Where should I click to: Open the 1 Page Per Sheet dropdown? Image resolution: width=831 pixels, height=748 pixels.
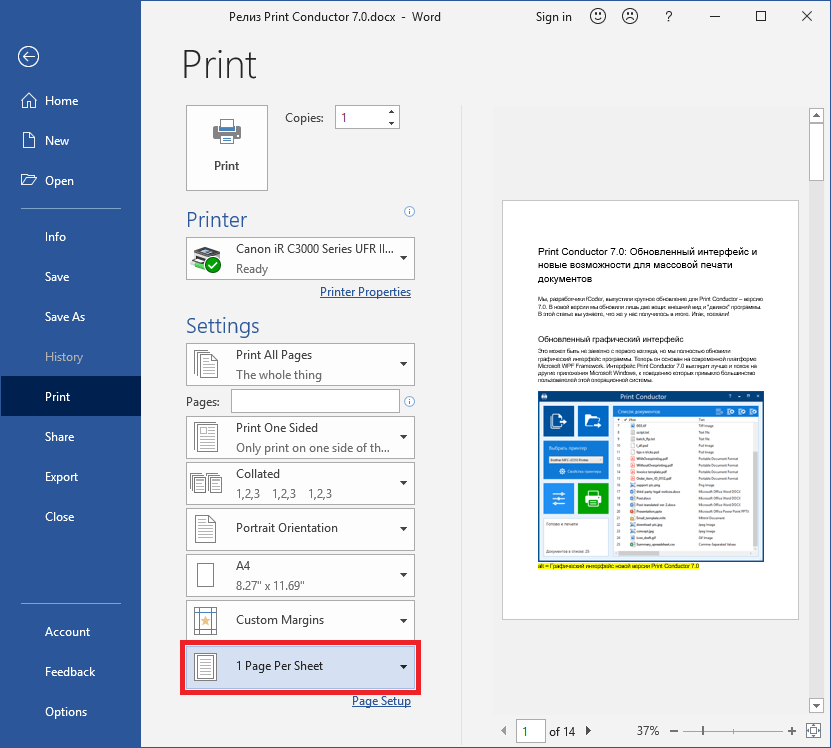[x=300, y=666]
